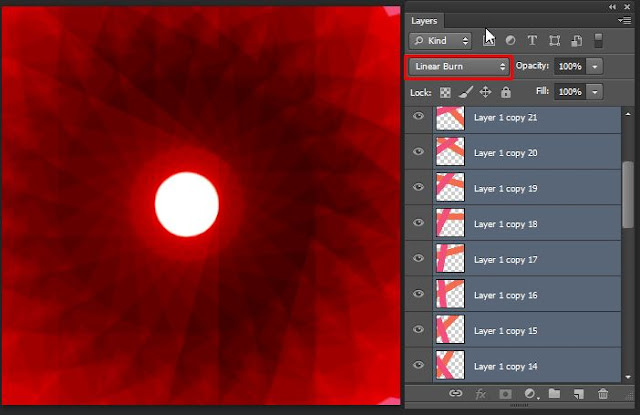Viewport: 640px width, 415px height.
Task: Hide Layer 1 copy 17 with eye icon
Action: tap(418, 258)
